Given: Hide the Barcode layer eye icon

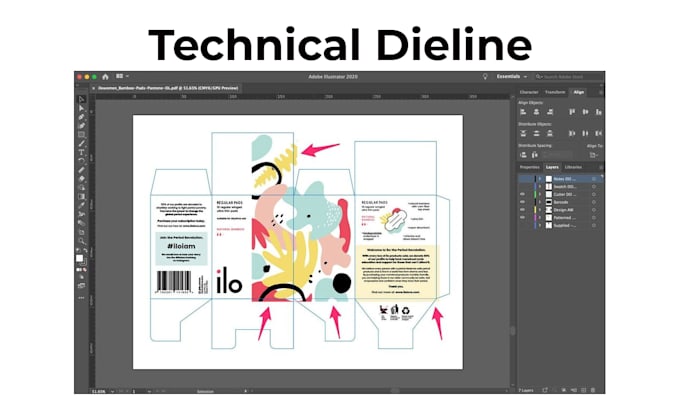Looking at the screenshot, I should pyautogui.click(x=522, y=202).
